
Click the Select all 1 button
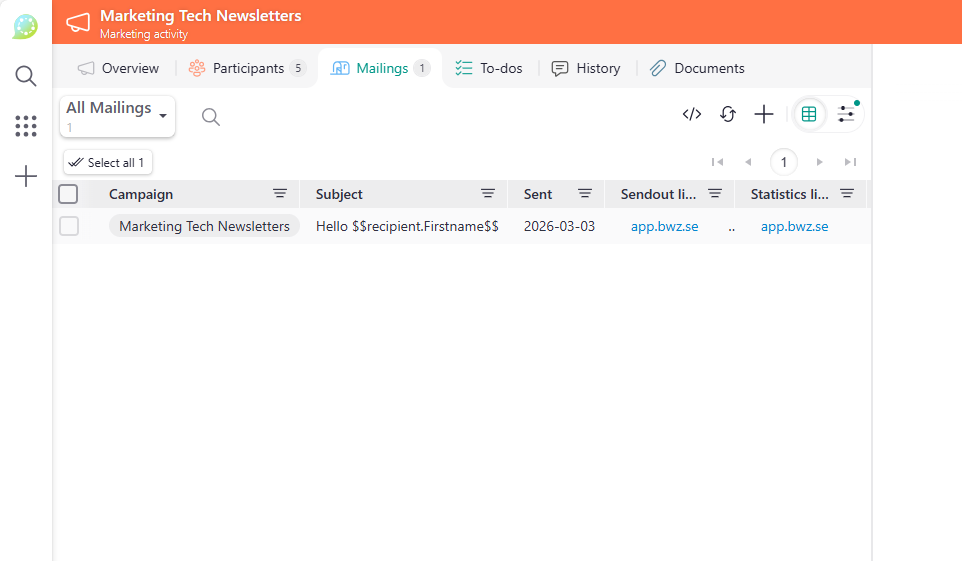tap(108, 162)
